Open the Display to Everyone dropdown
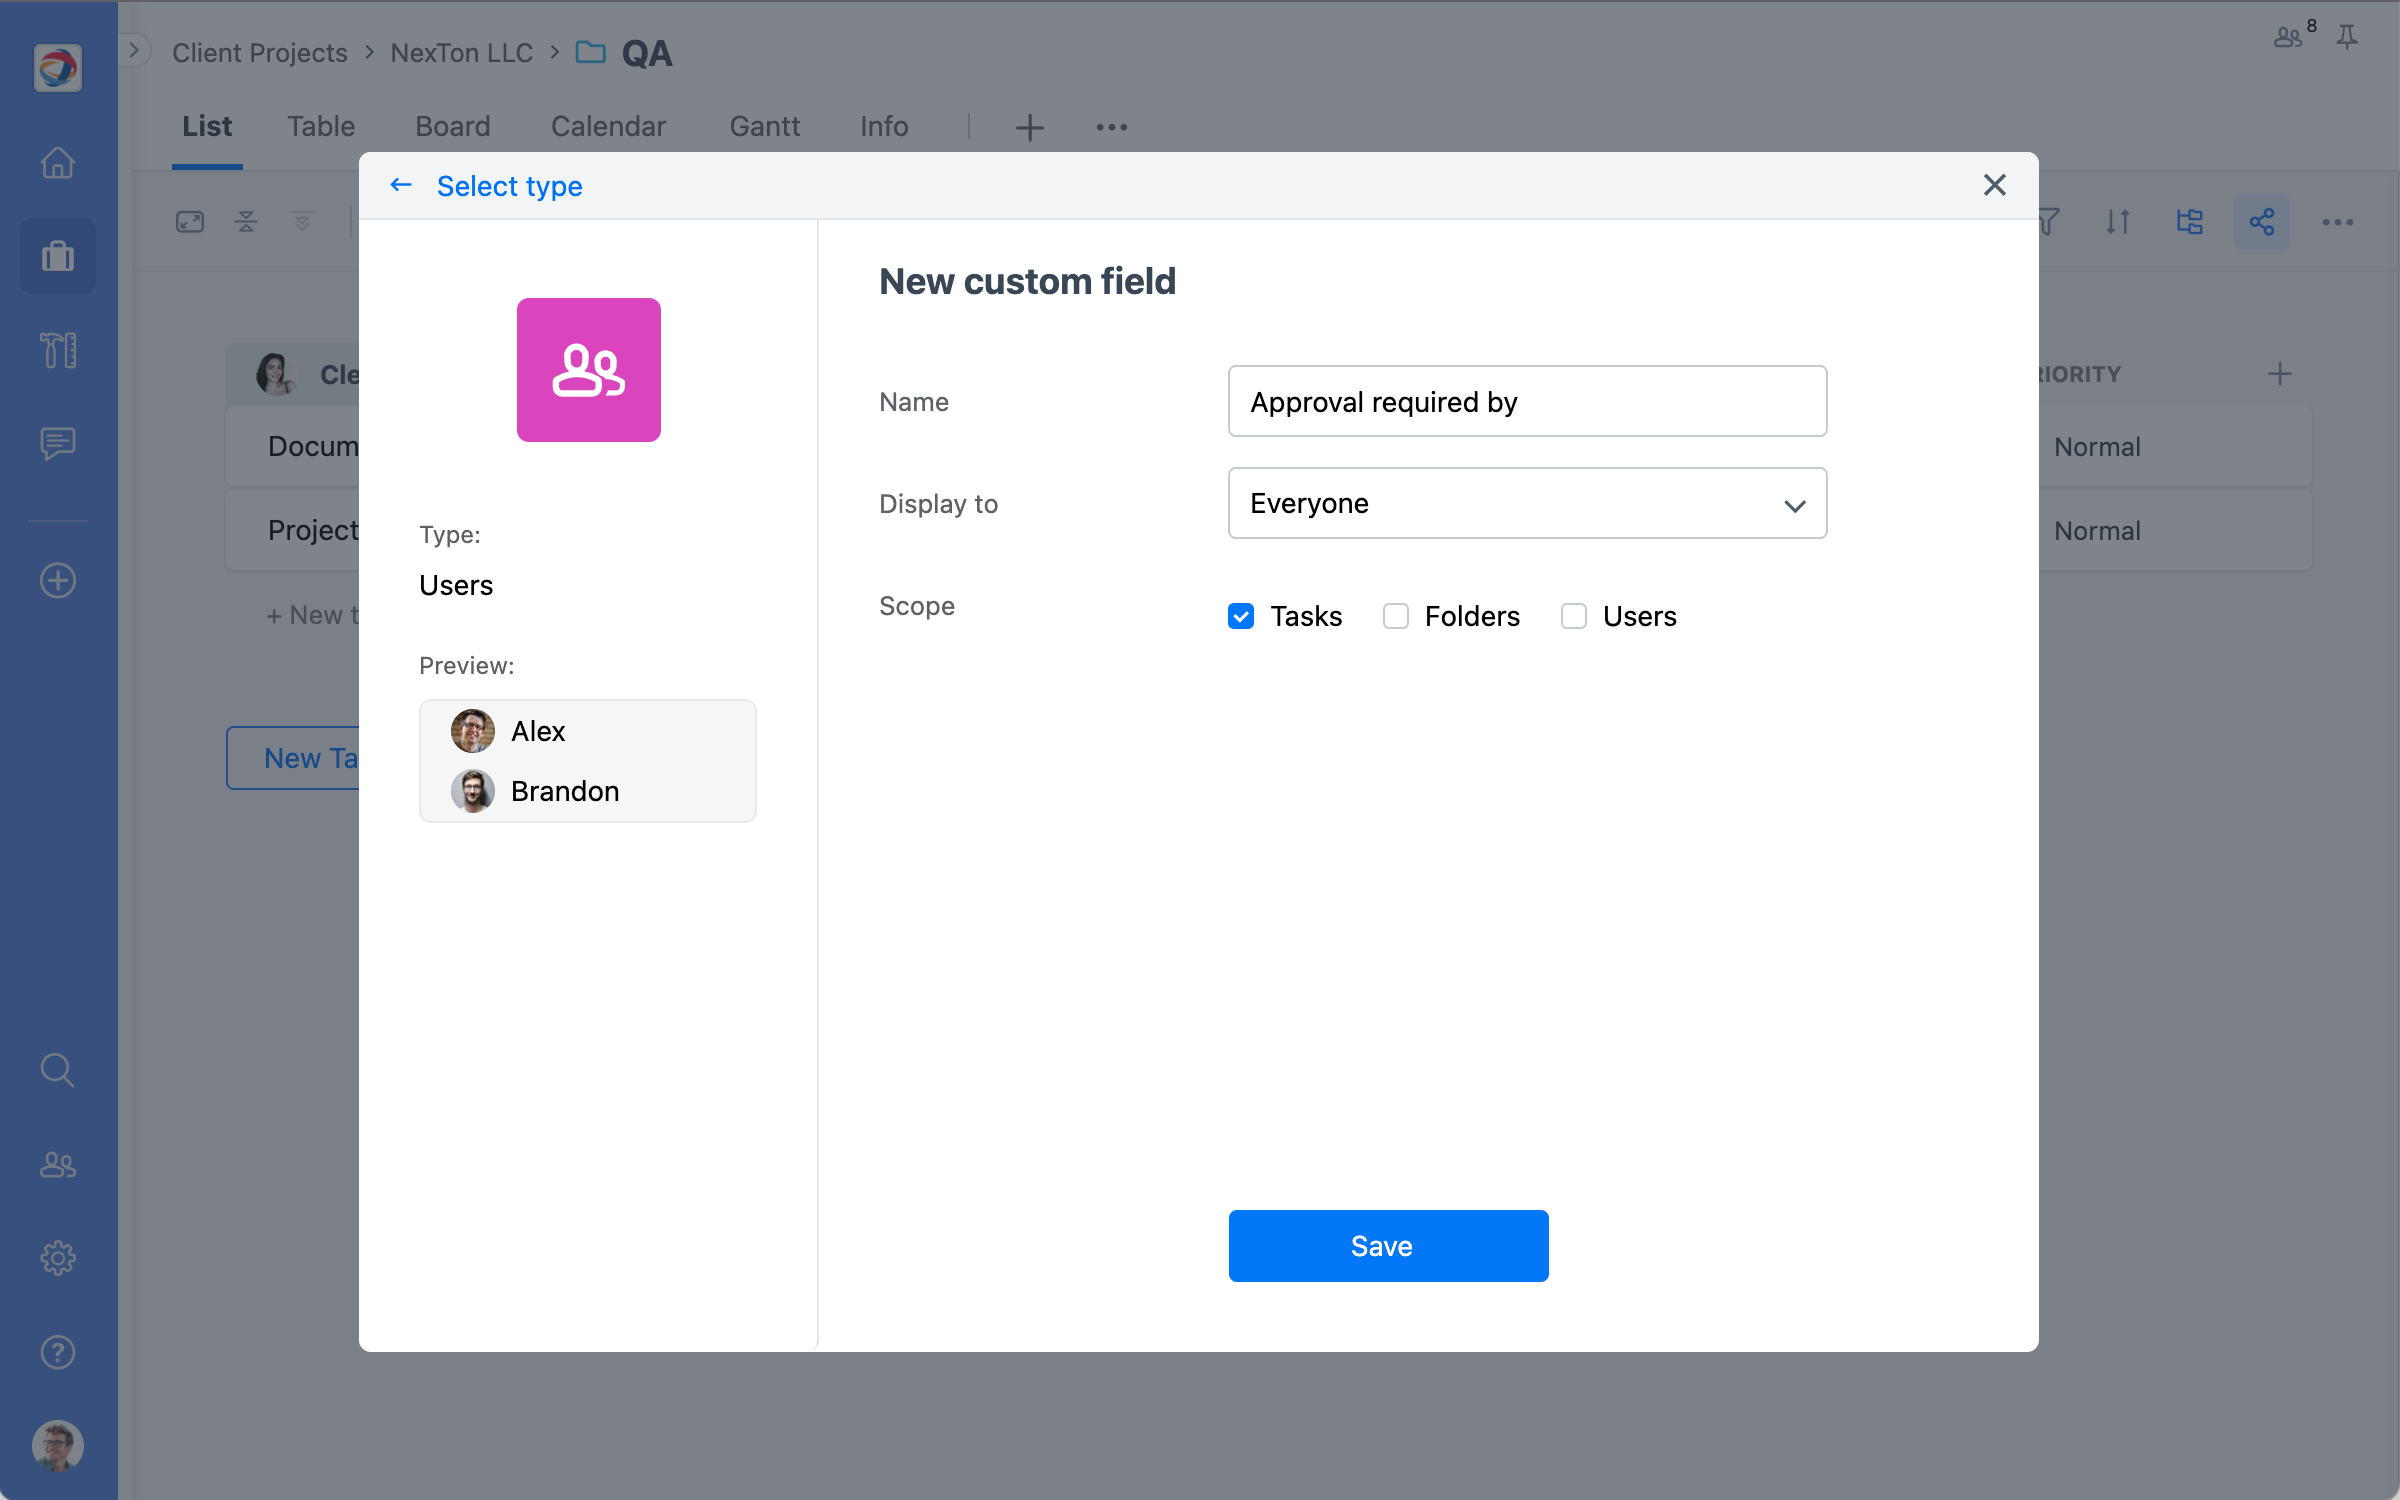Image resolution: width=2400 pixels, height=1500 pixels. tap(1528, 503)
